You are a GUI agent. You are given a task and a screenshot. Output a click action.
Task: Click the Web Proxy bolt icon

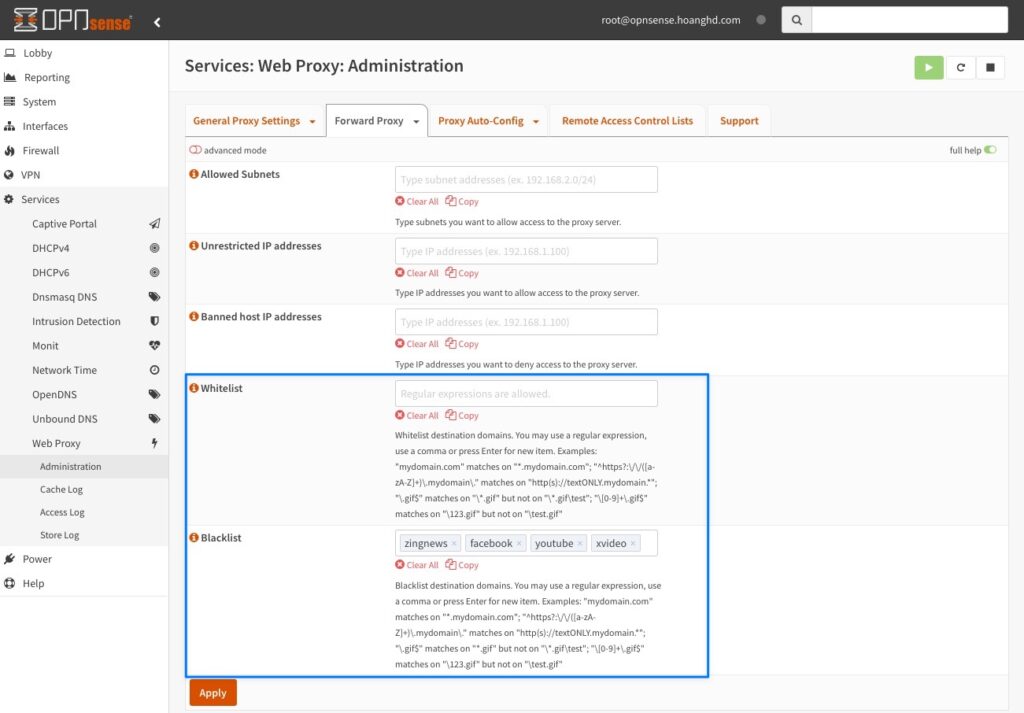(x=154, y=443)
